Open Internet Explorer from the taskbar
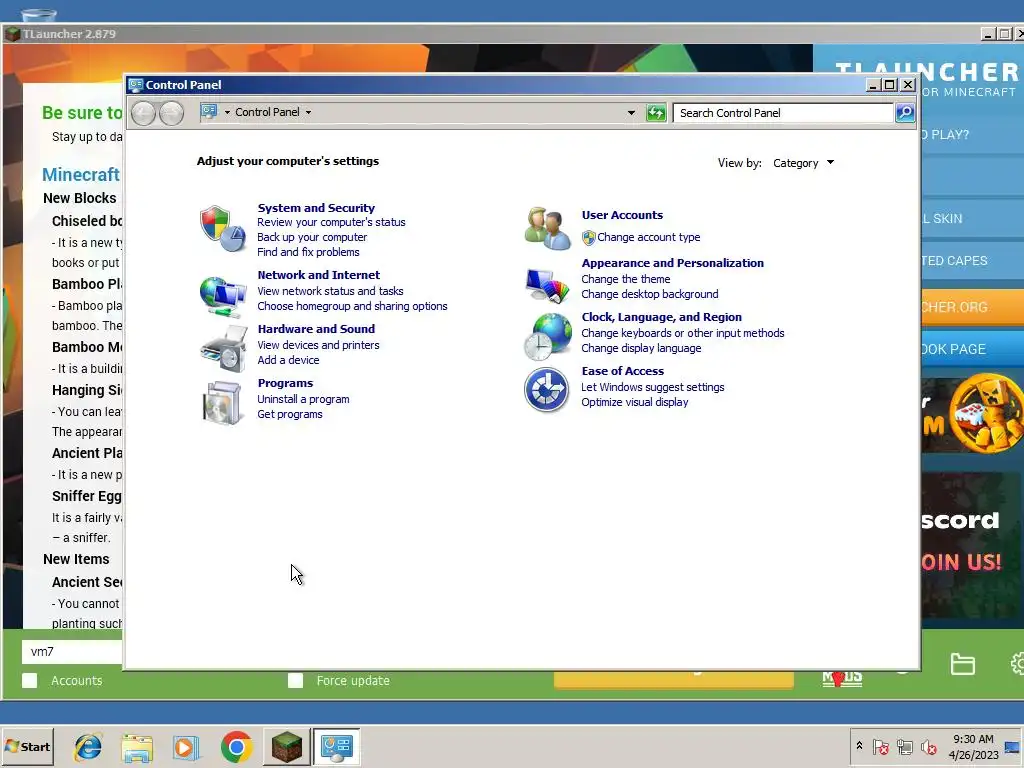The height and width of the screenshot is (768, 1024). tap(88, 747)
